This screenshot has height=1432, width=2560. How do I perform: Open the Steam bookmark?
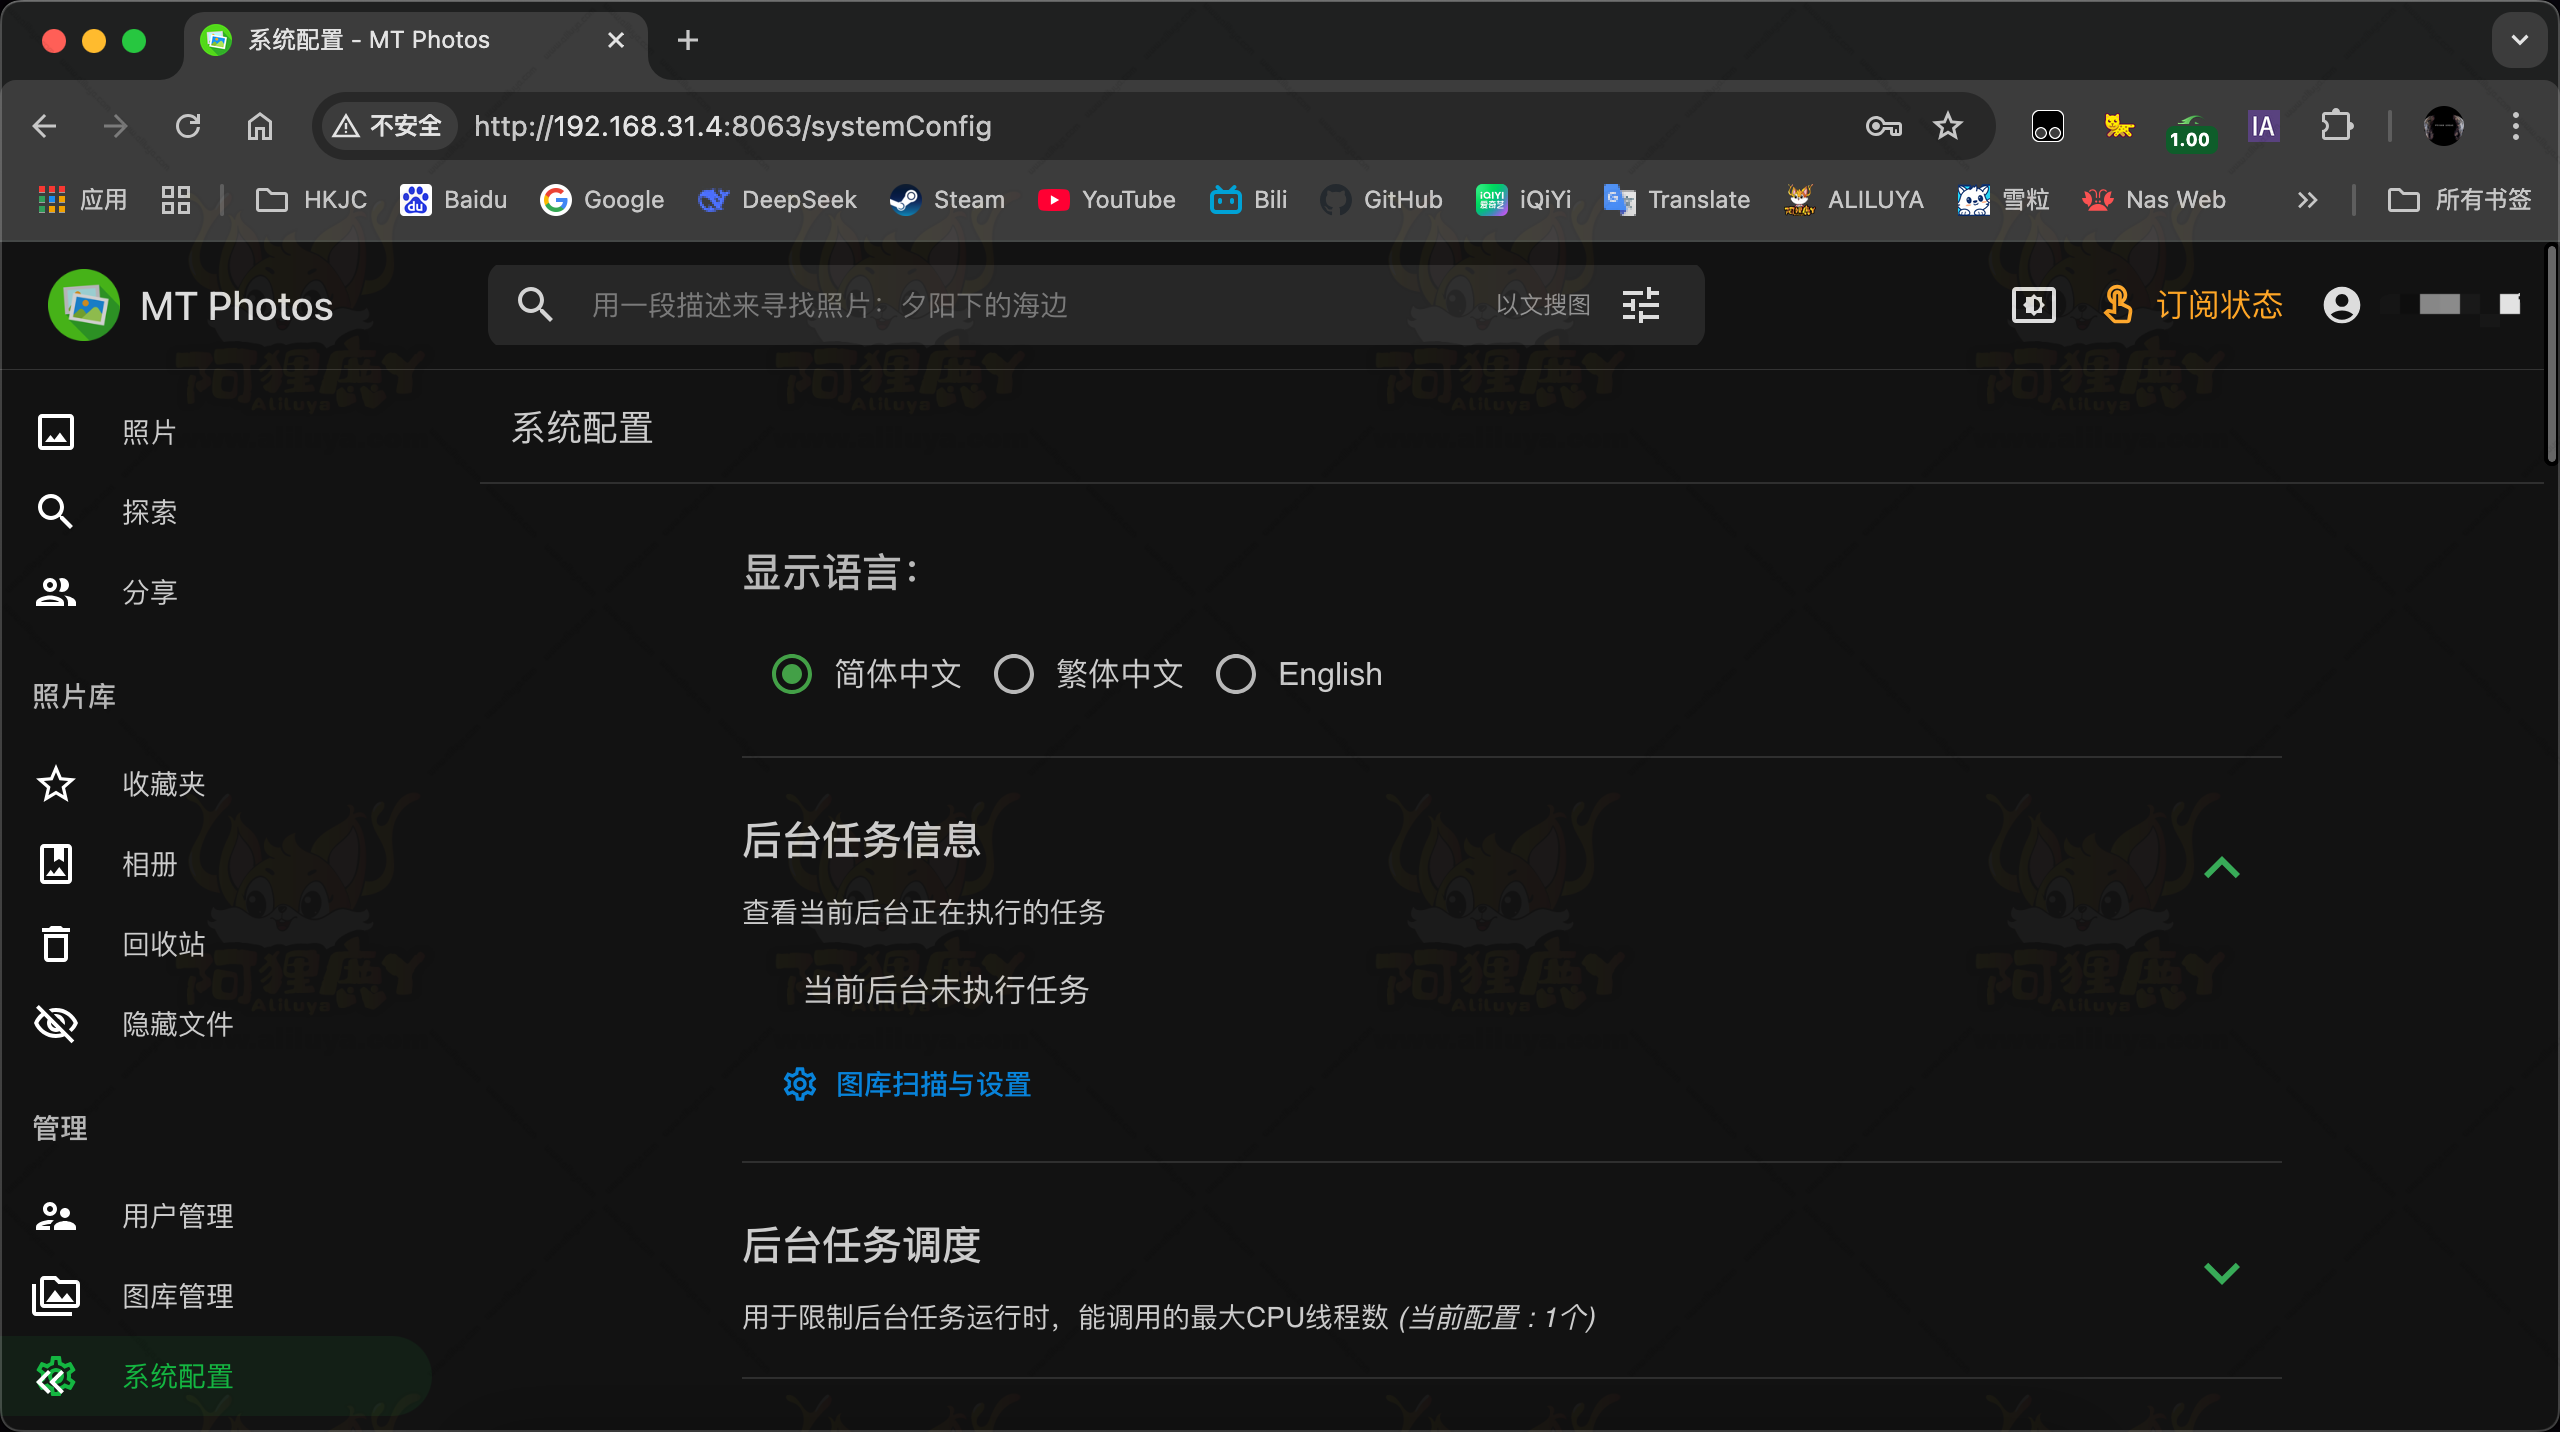click(947, 200)
